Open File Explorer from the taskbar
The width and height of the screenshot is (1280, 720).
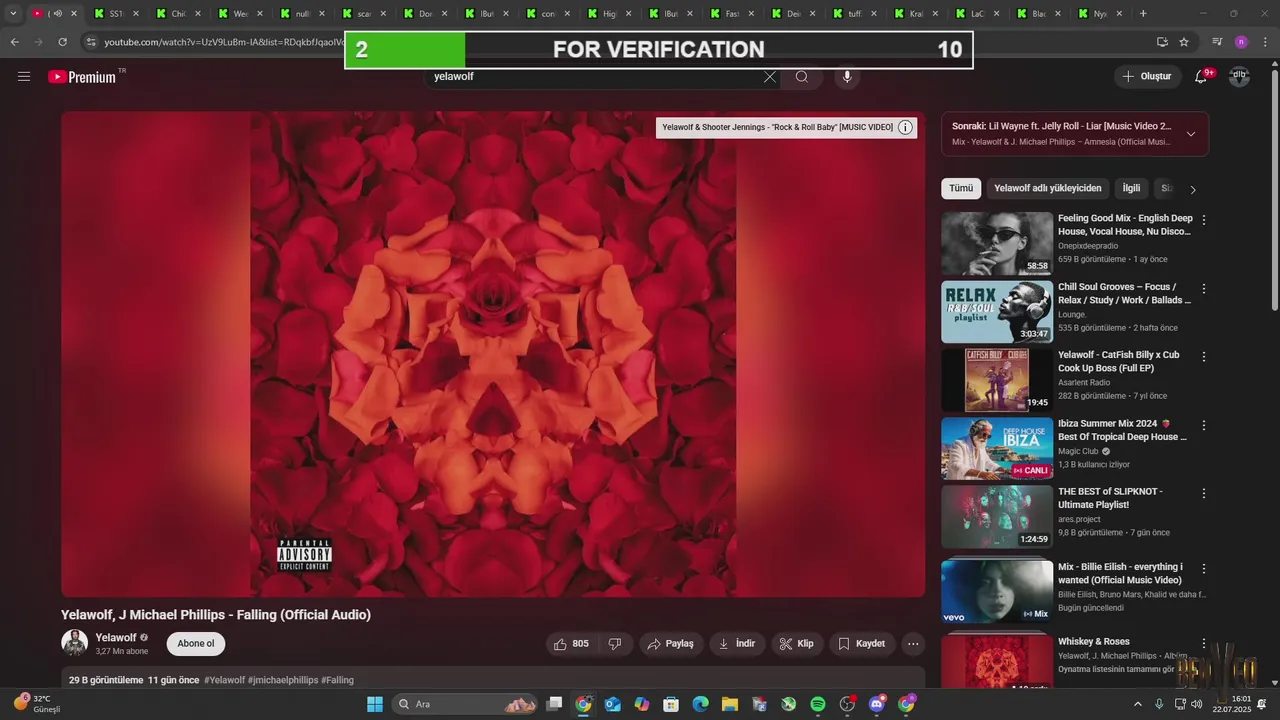(x=730, y=704)
